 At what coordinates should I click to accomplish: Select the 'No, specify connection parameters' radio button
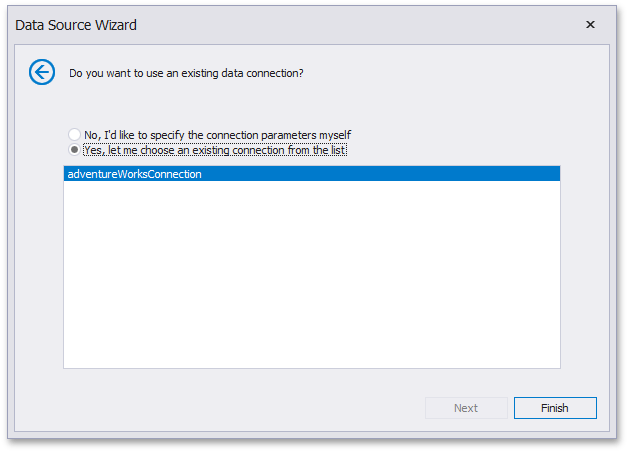pyautogui.click(x=74, y=134)
